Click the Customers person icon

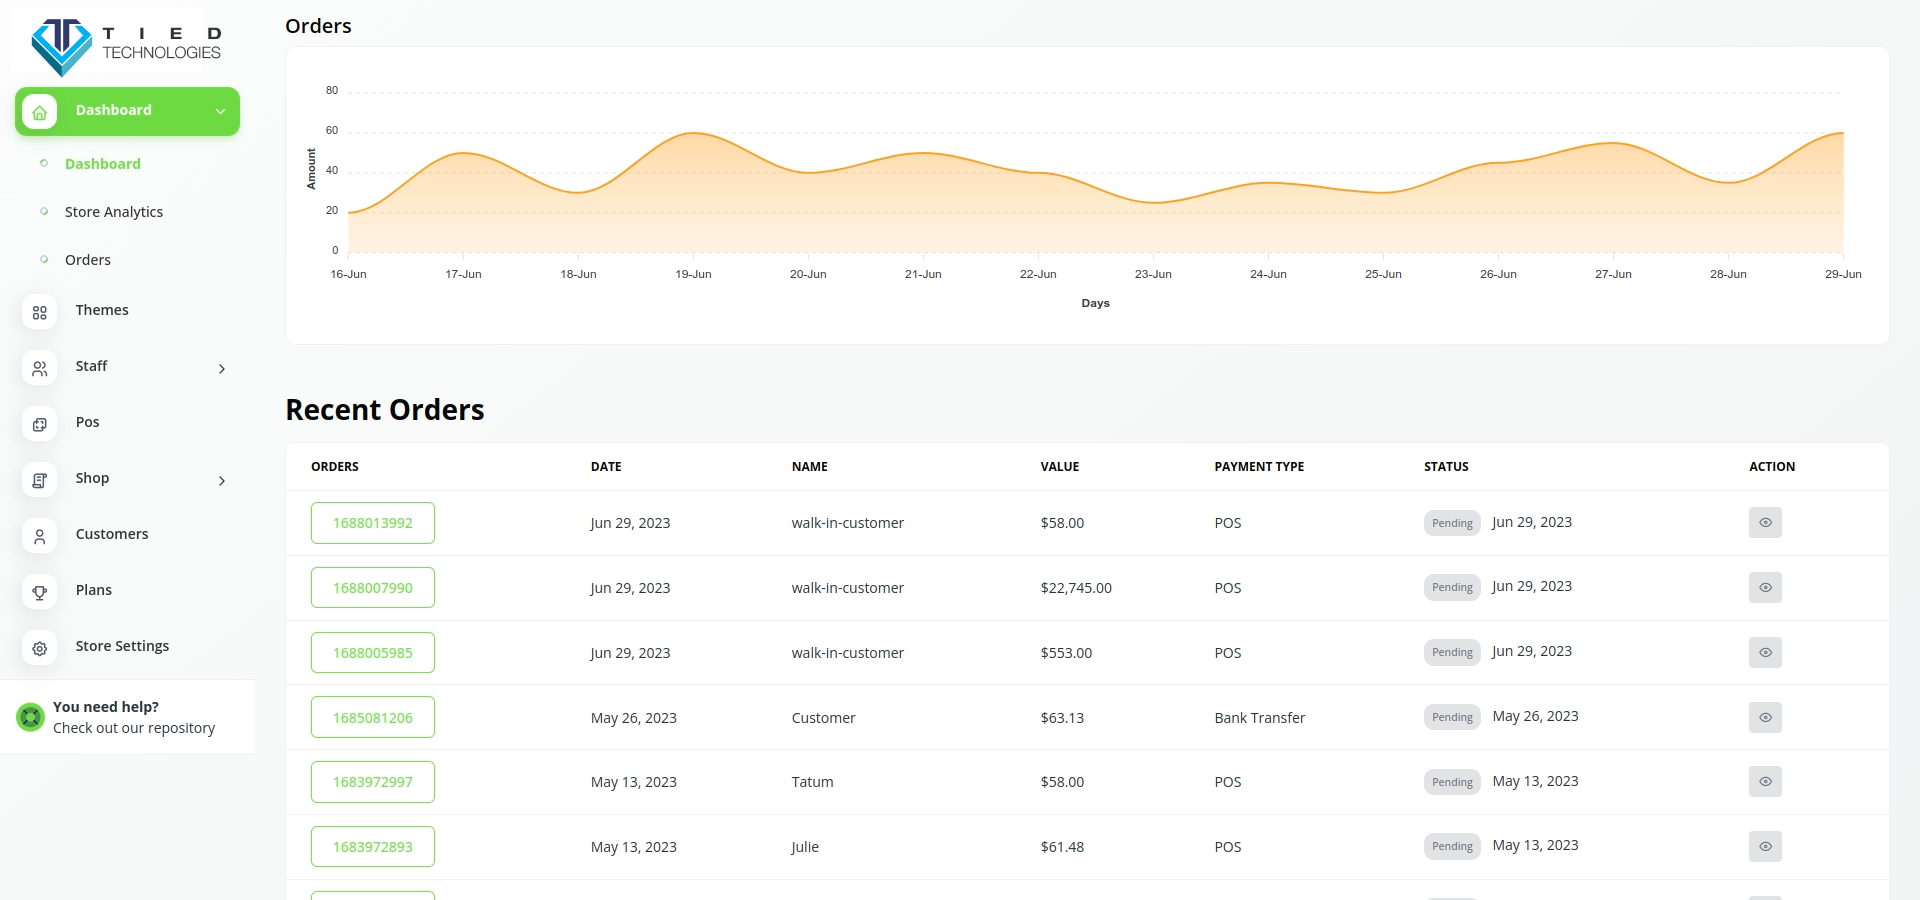point(40,536)
